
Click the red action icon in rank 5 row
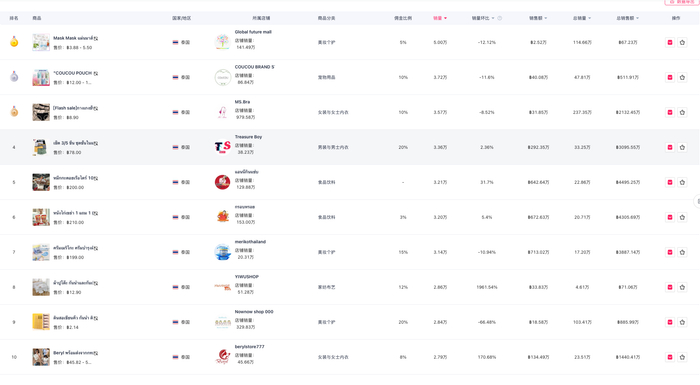coord(670,182)
